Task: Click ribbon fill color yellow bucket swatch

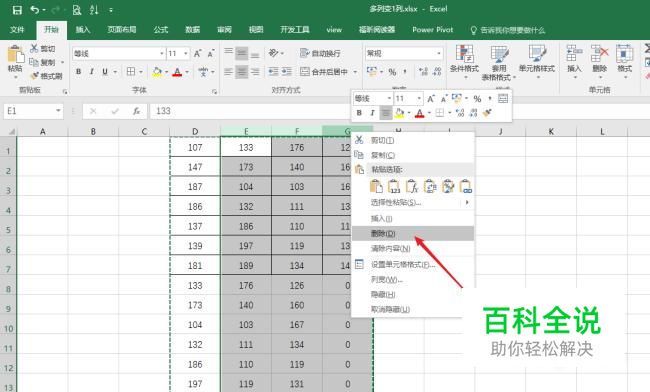Action: [x=157, y=72]
